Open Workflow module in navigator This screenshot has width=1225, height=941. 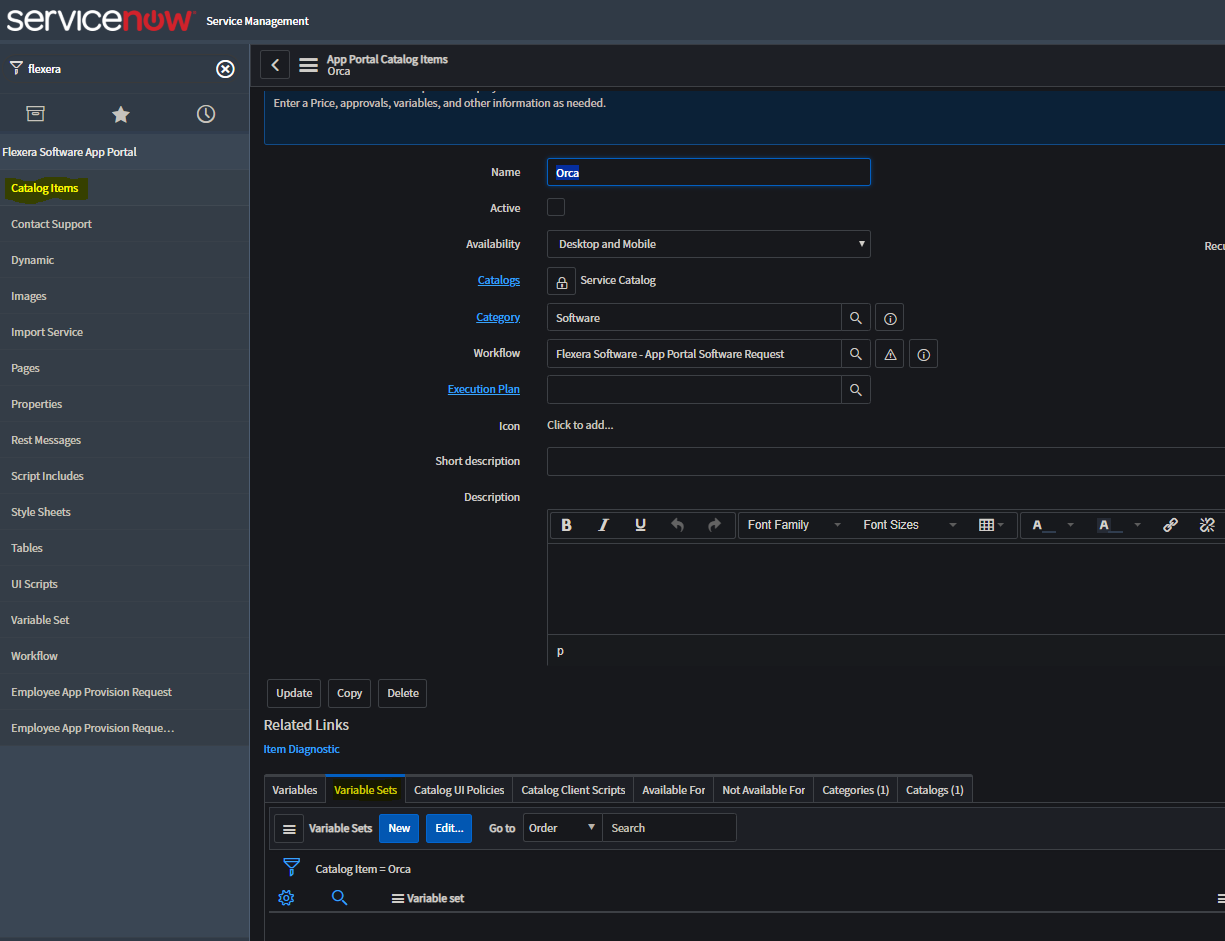pos(35,656)
